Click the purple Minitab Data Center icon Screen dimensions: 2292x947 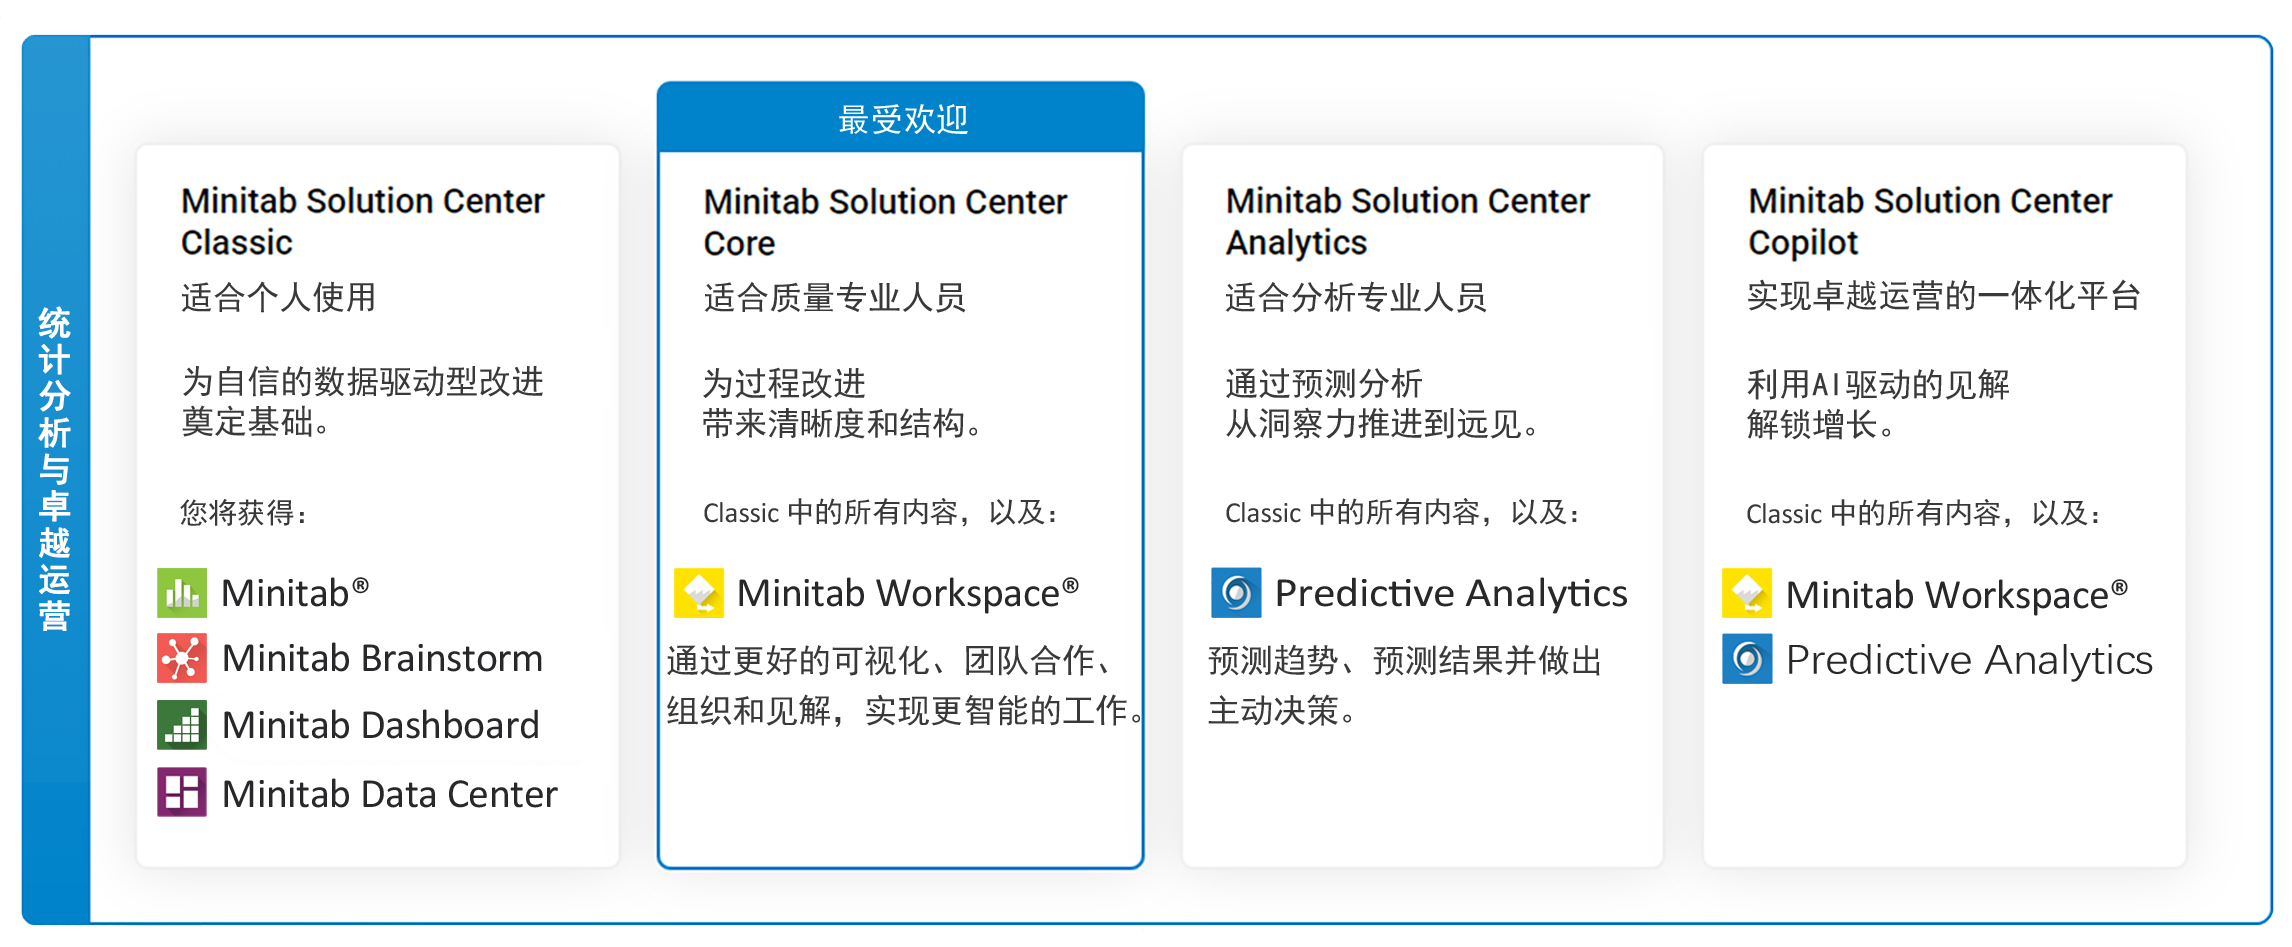coord(182,792)
